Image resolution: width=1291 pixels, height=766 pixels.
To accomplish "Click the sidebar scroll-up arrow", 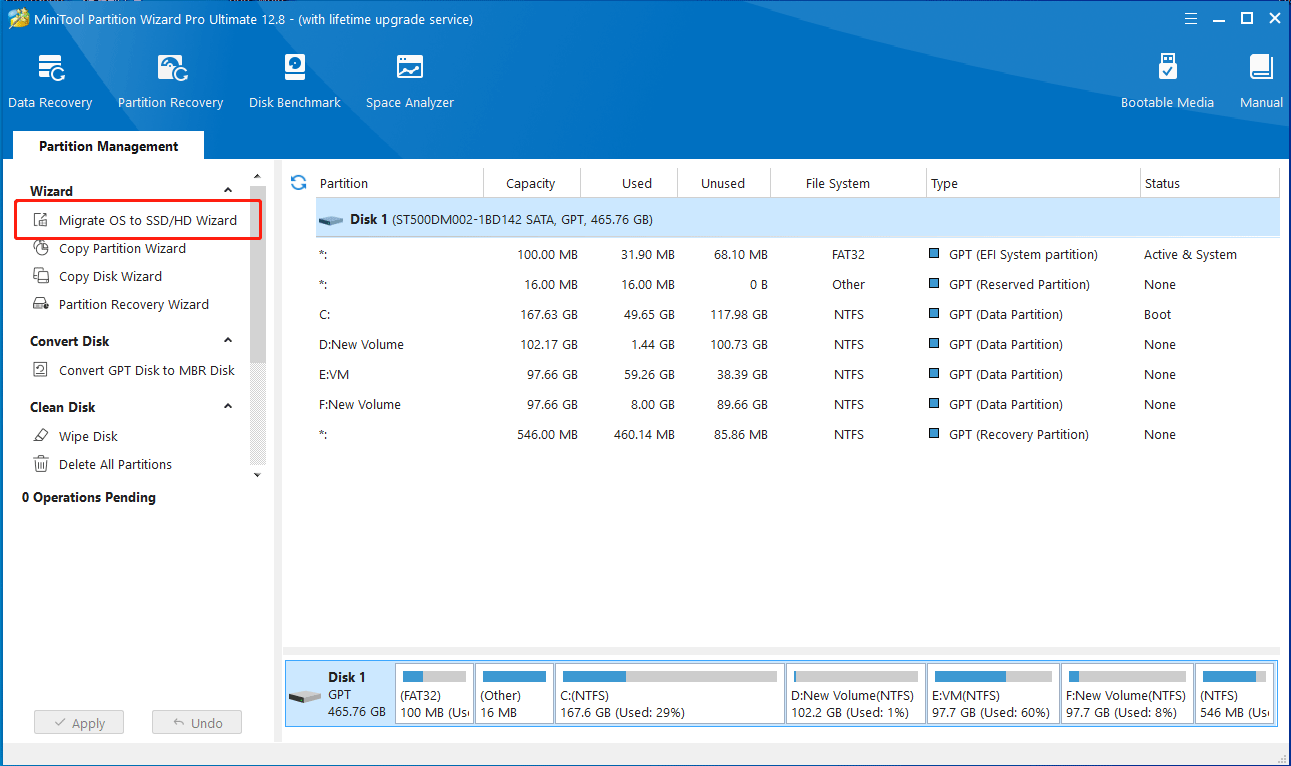I will pyautogui.click(x=257, y=177).
